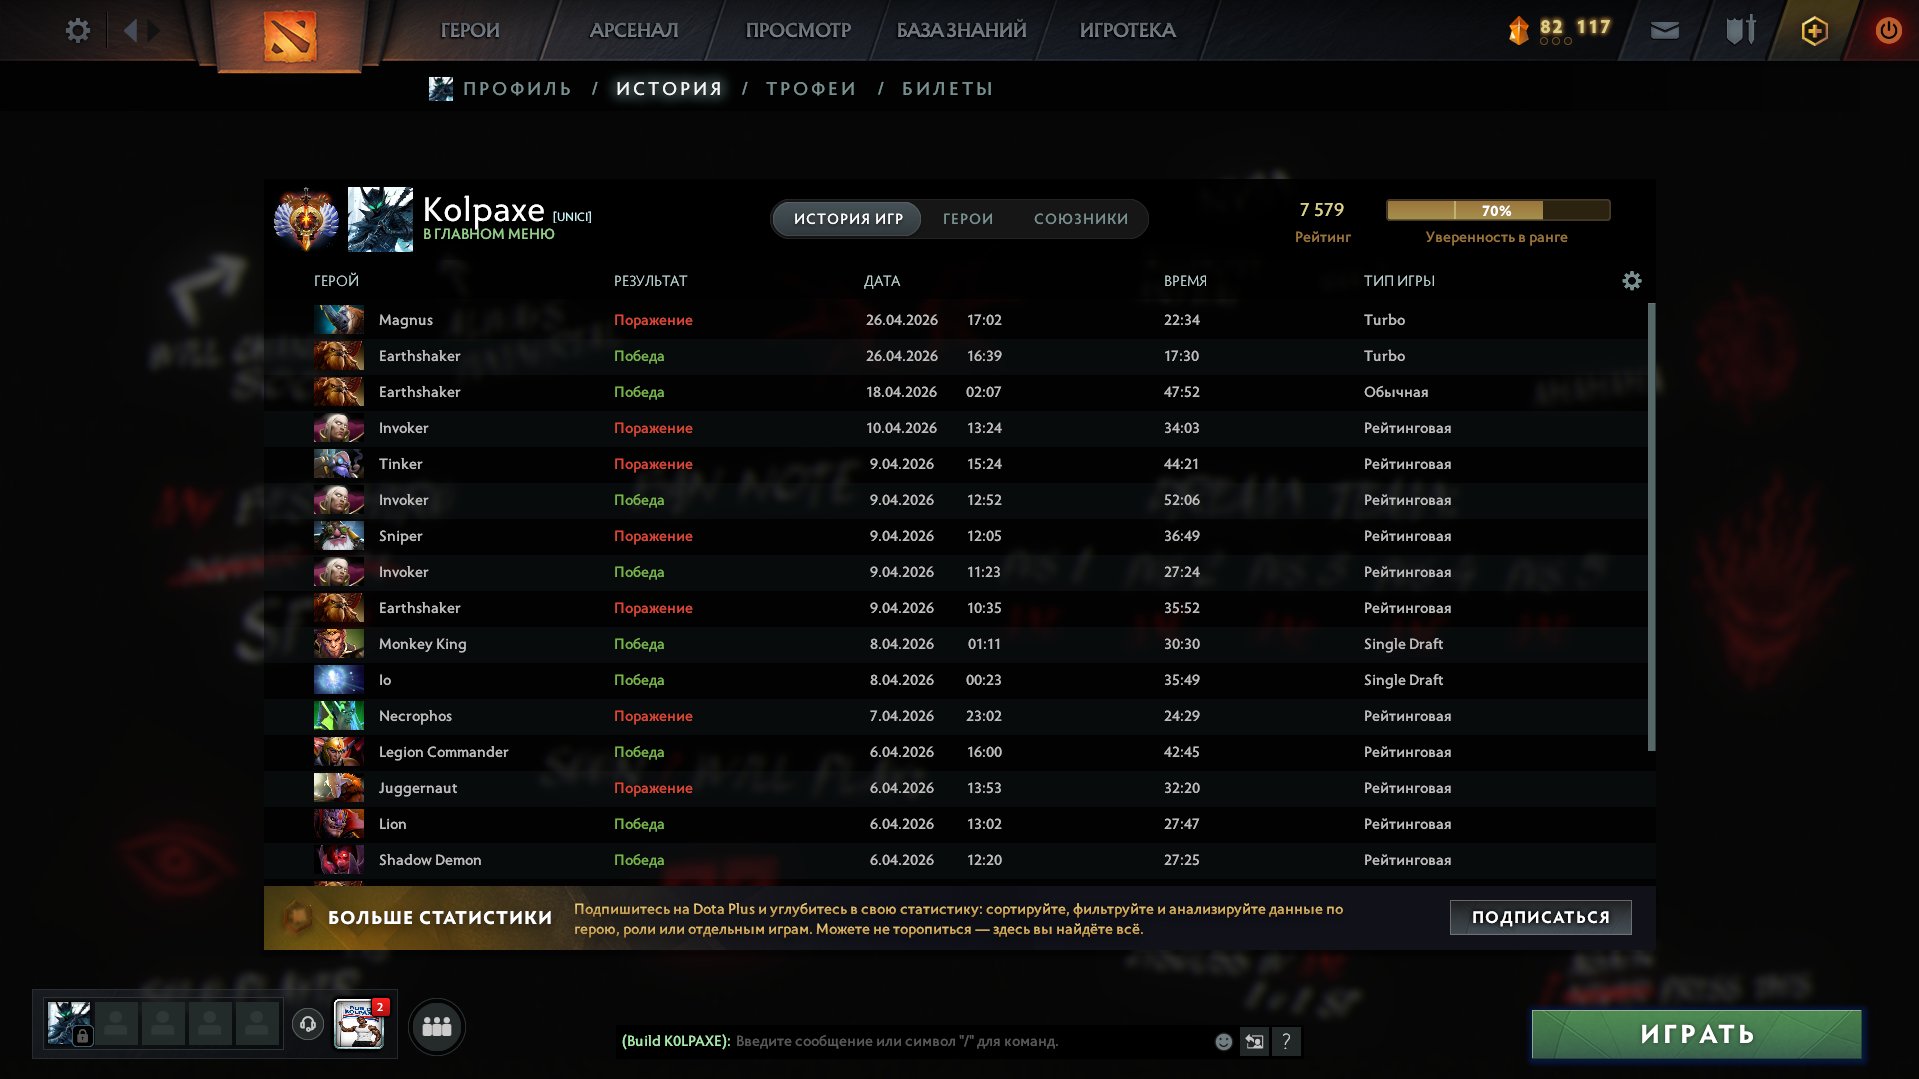Click the Monkey King hero portrait
Image resolution: width=1919 pixels, height=1079 pixels.
[339, 644]
